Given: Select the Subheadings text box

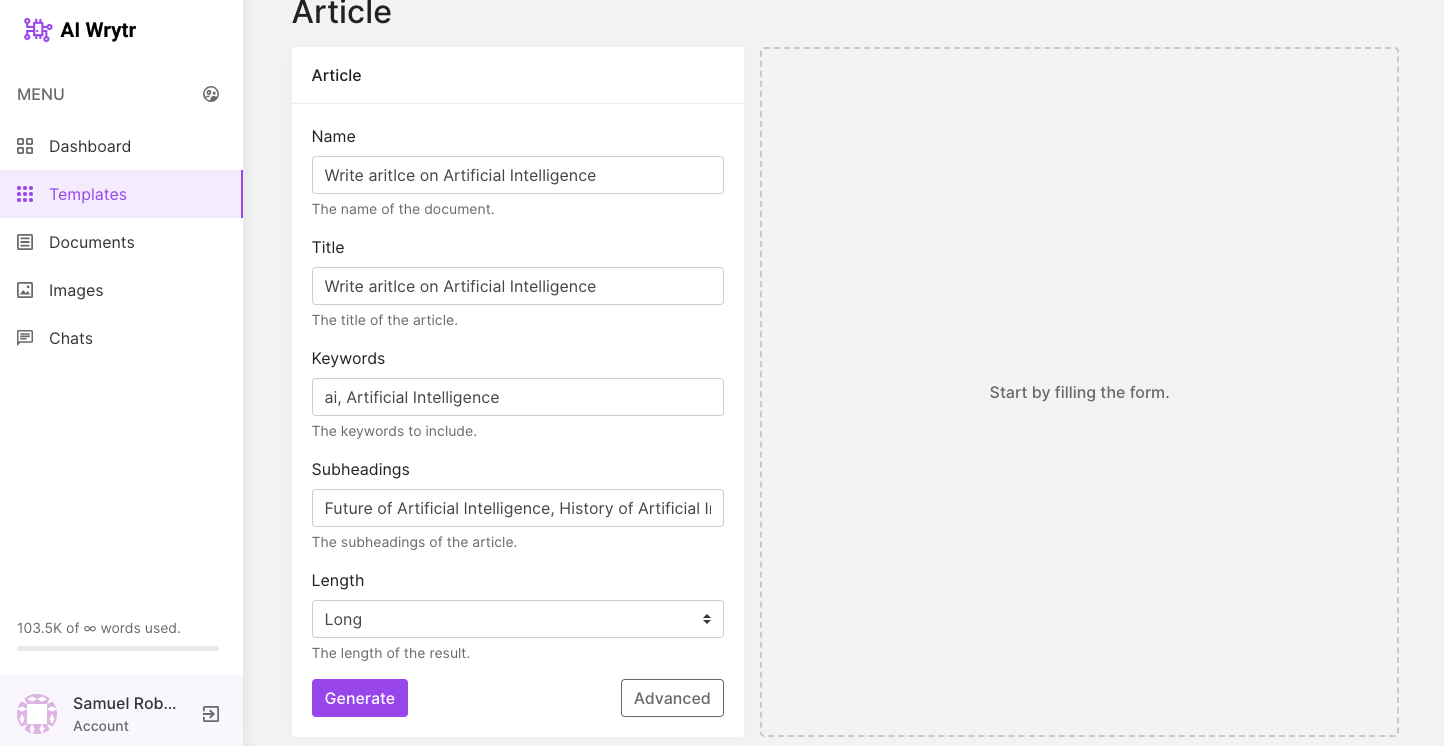Looking at the screenshot, I should point(517,508).
